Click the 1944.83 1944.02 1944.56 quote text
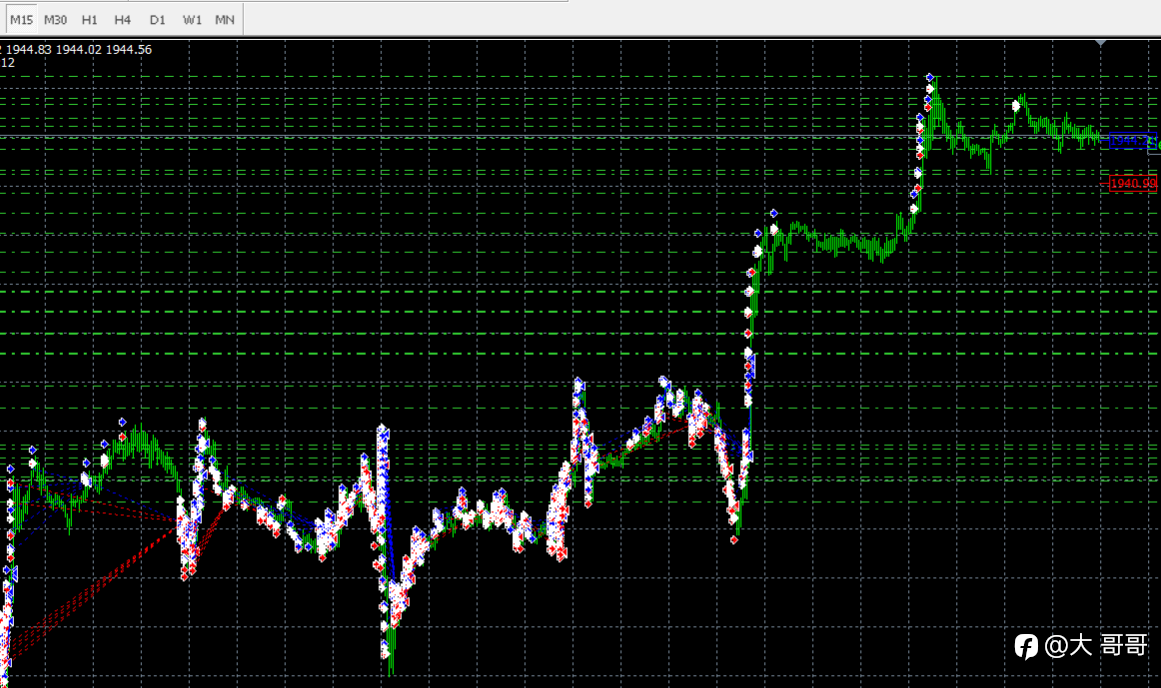1161x688 pixels. [x=79, y=50]
